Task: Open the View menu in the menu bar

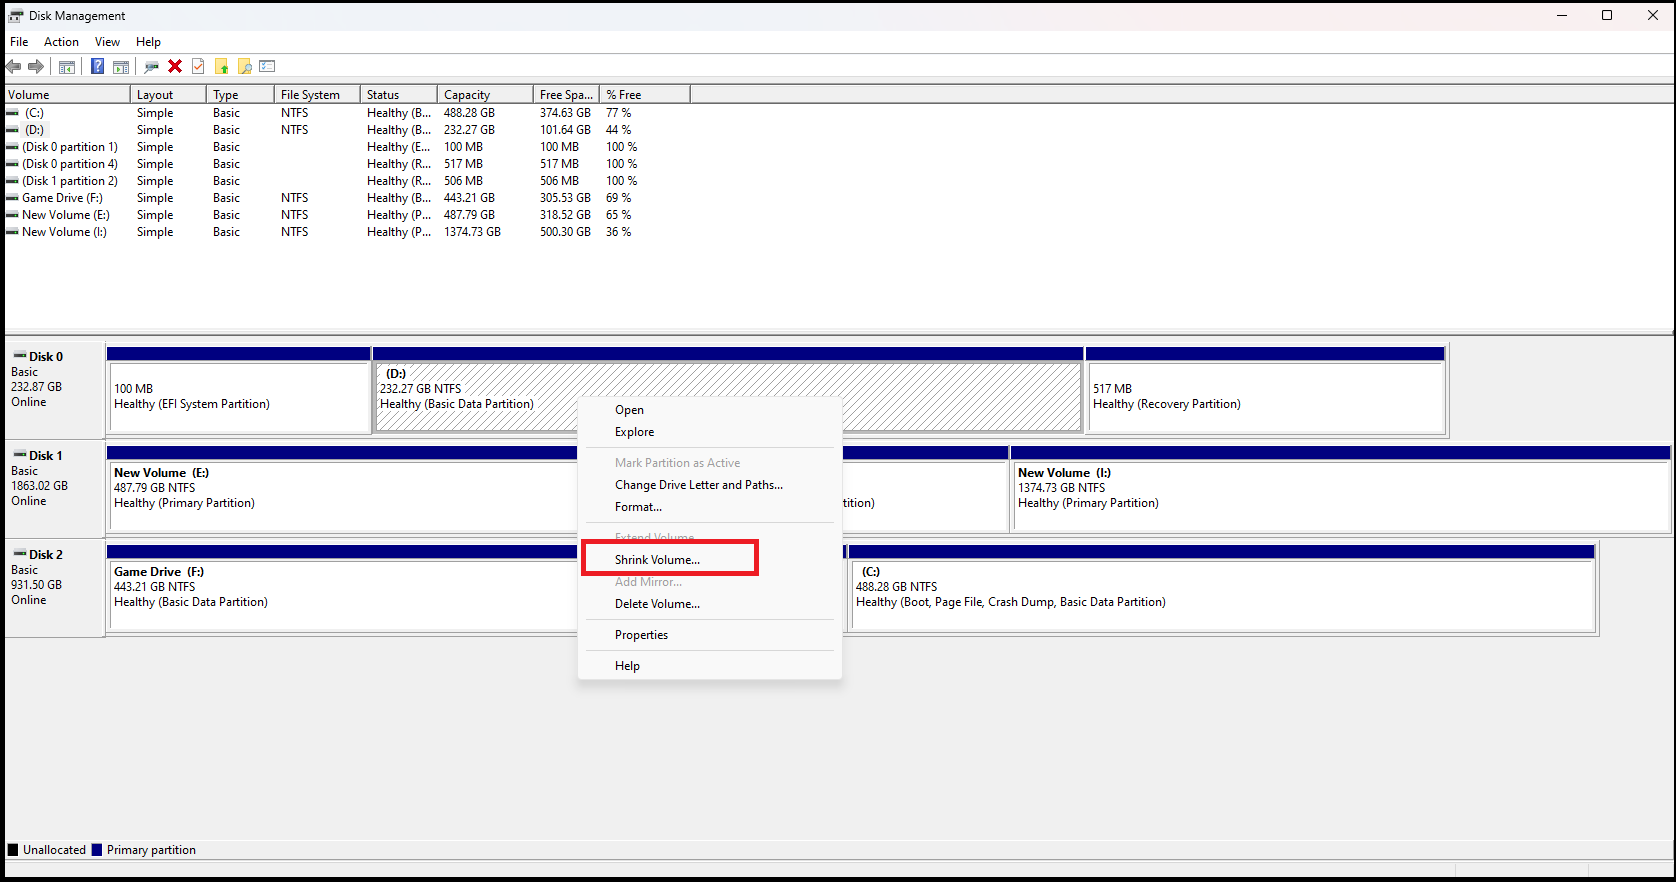Action: tap(107, 42)
